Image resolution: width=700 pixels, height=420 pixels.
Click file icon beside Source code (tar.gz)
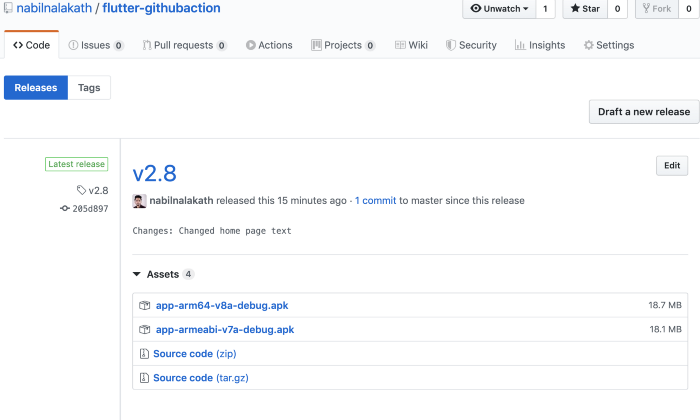coord(145,377)
